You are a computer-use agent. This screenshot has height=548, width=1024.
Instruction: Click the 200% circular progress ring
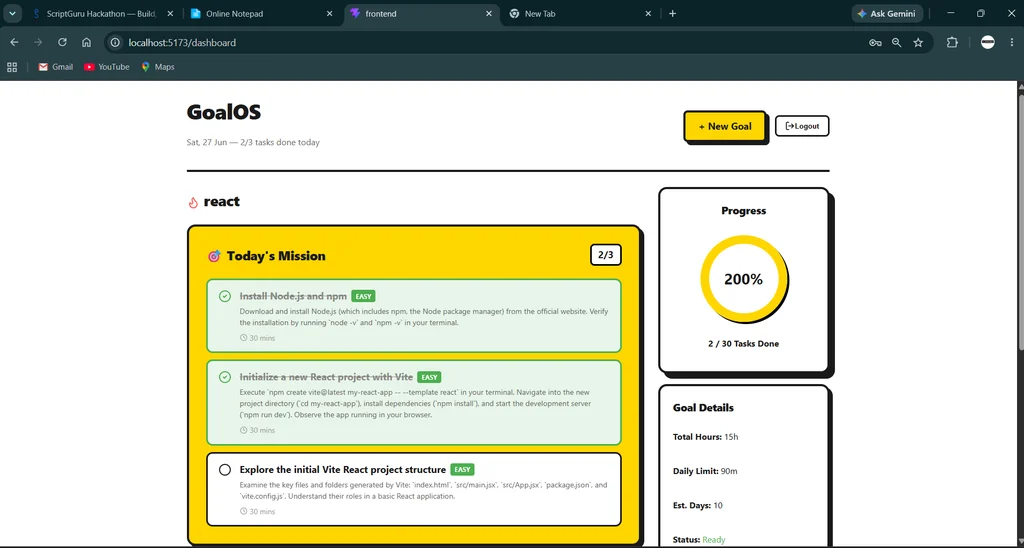743,279
